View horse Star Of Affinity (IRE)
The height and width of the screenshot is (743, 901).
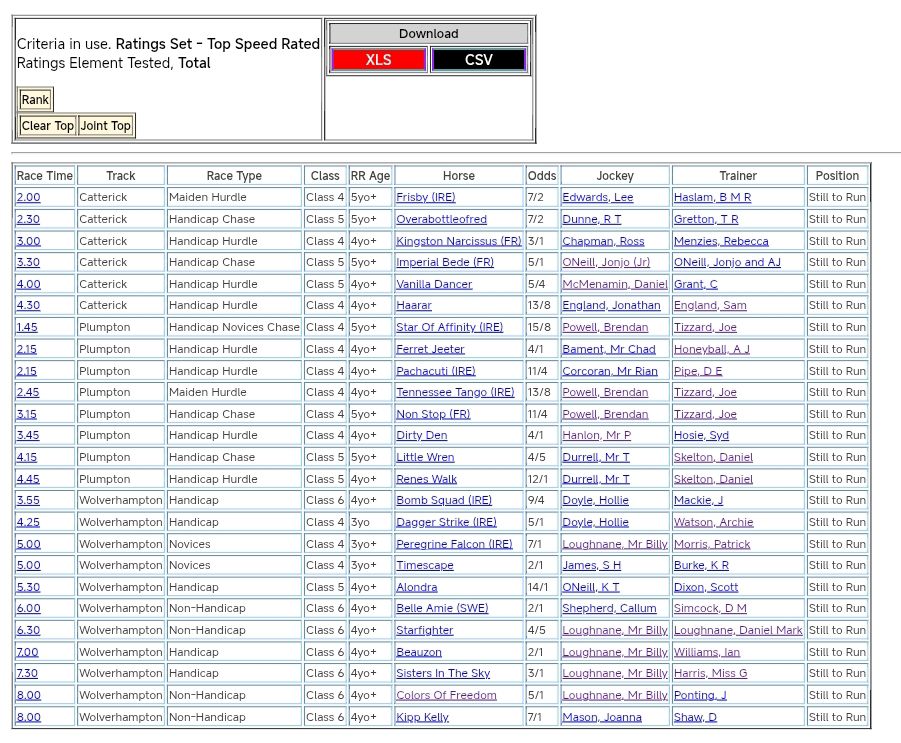coord(449,327)
